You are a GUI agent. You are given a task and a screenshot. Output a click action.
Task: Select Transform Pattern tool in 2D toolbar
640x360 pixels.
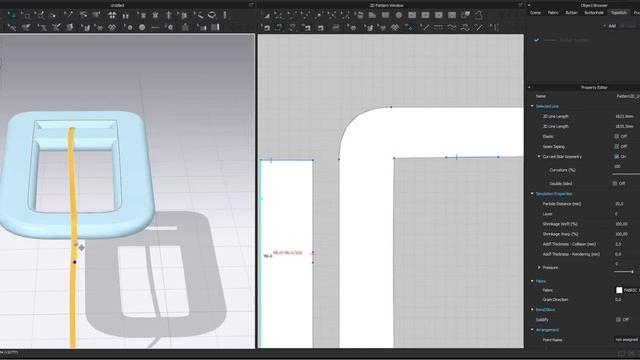click(x=266, y=15)
